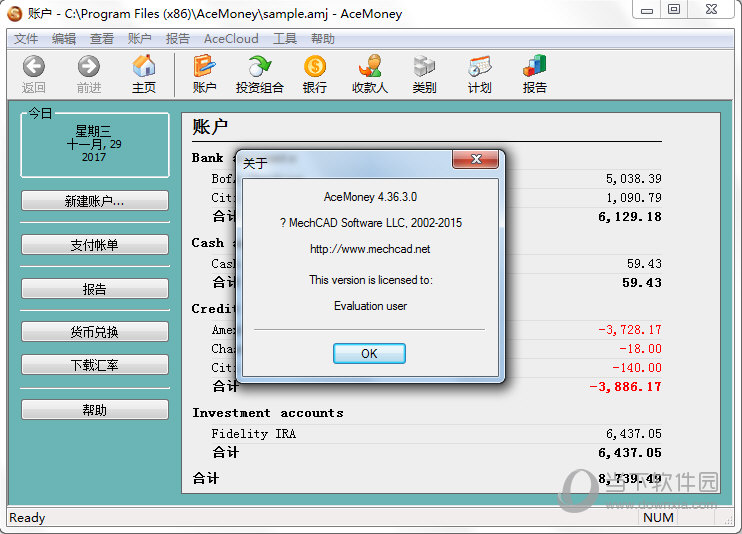Click the AceMoney app icon in title bar
The height and width of the screenshot is (534, 742).
pos(15,13)
